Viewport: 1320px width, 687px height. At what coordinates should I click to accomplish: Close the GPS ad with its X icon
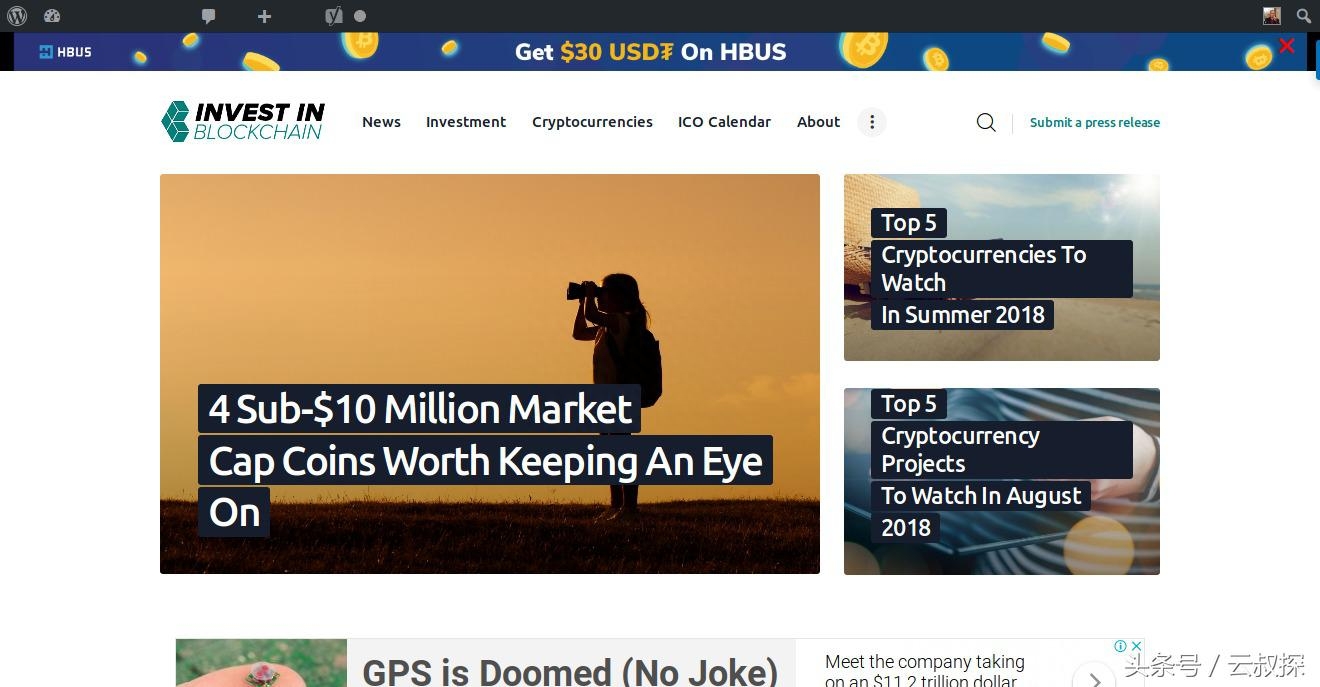coord(1136,646)
